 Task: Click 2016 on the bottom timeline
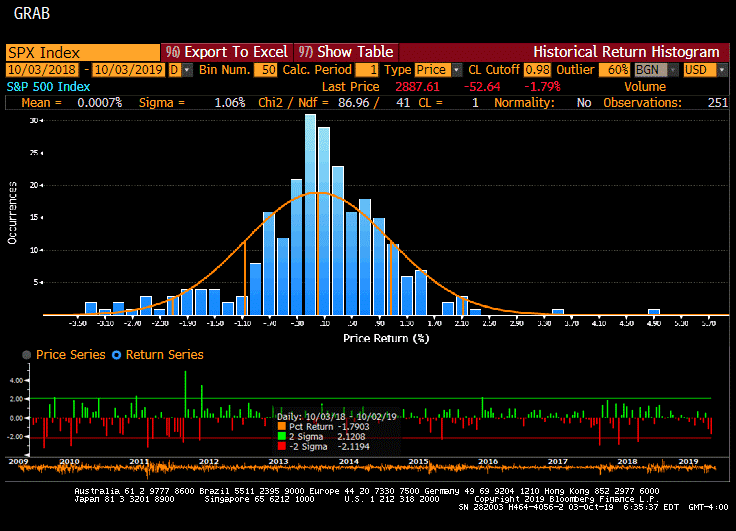(x=488, y=462)
